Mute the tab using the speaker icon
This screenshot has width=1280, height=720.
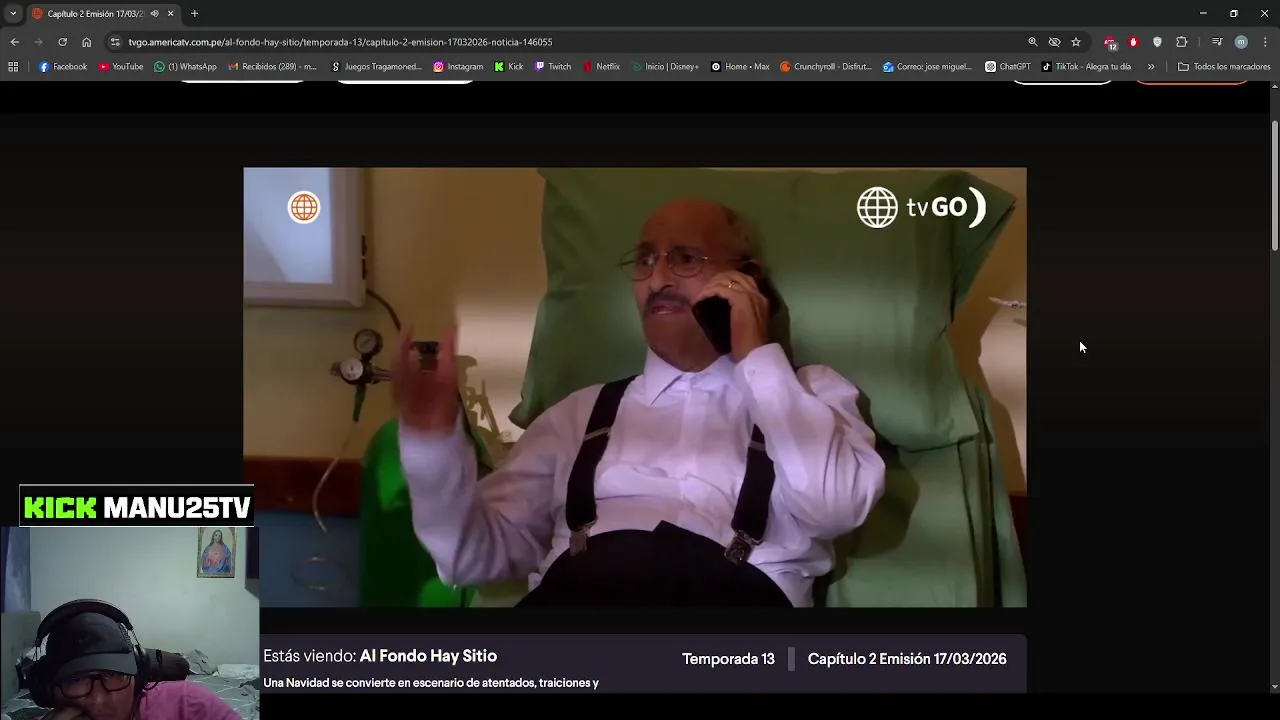click(154, 14)
